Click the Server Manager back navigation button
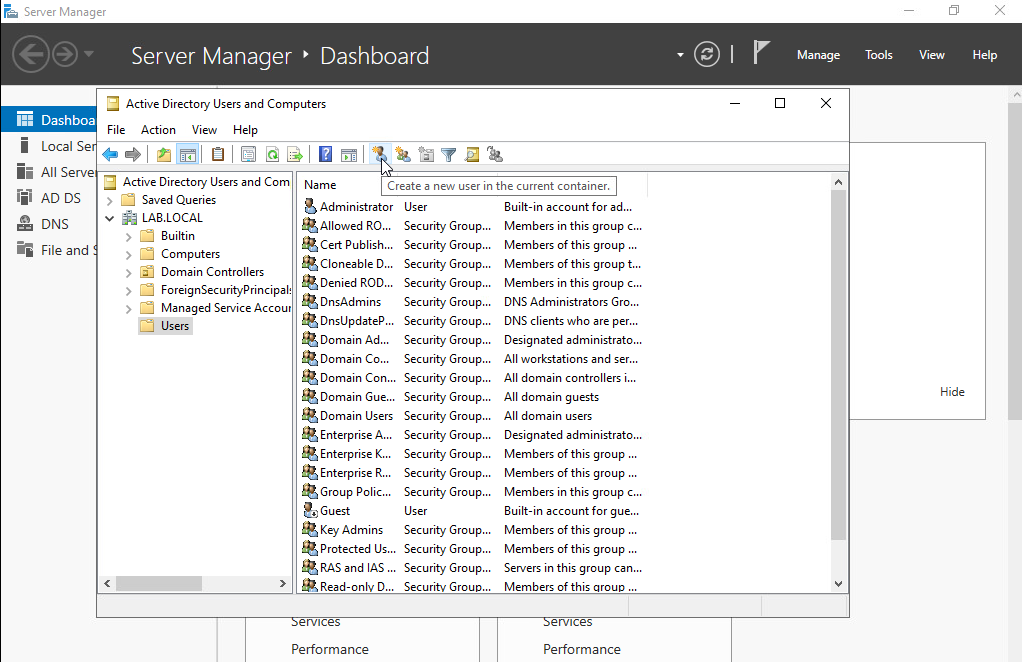1022x662 pixels. pos(31,53)
